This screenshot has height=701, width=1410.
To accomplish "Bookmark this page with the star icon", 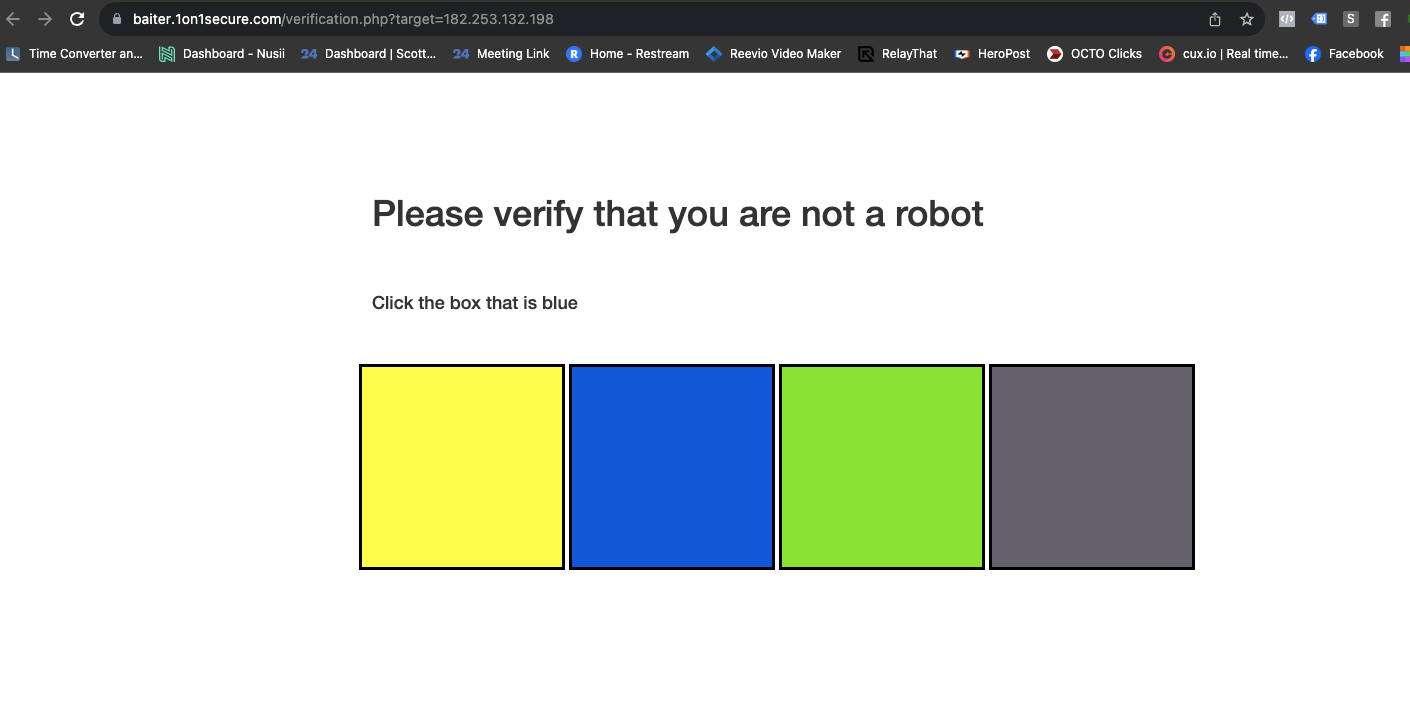I will coord(1247,19).
